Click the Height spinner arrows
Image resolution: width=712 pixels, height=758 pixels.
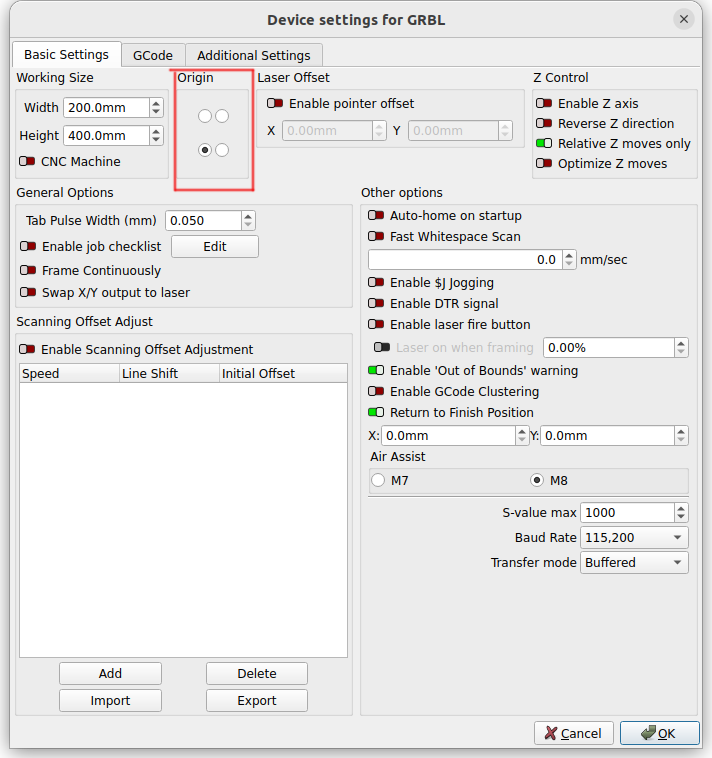[x=156, y=135]
